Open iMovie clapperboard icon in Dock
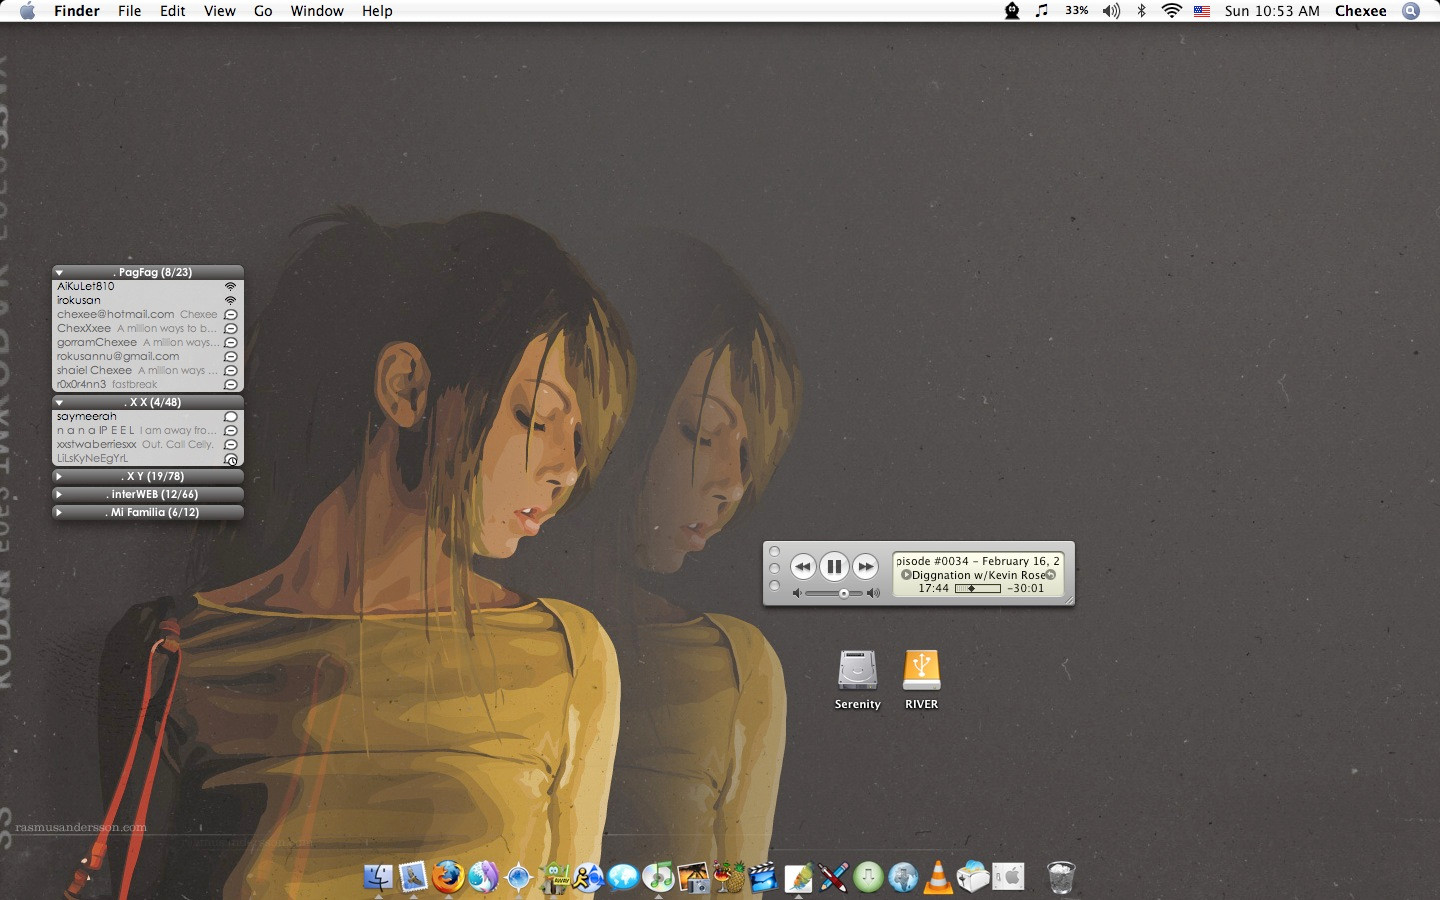Image resolution: width=1440 pixels, height=900 pixels. tap(763, 877)
